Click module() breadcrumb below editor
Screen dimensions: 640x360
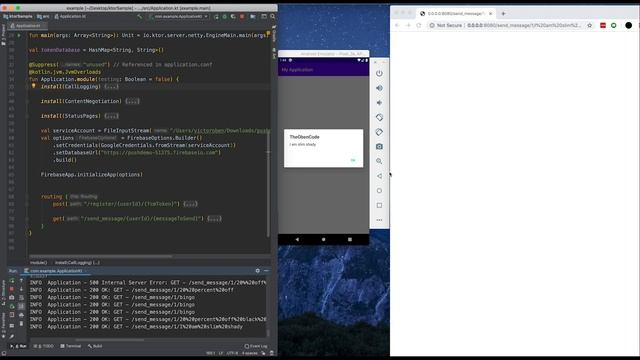(x=38, y=262)
